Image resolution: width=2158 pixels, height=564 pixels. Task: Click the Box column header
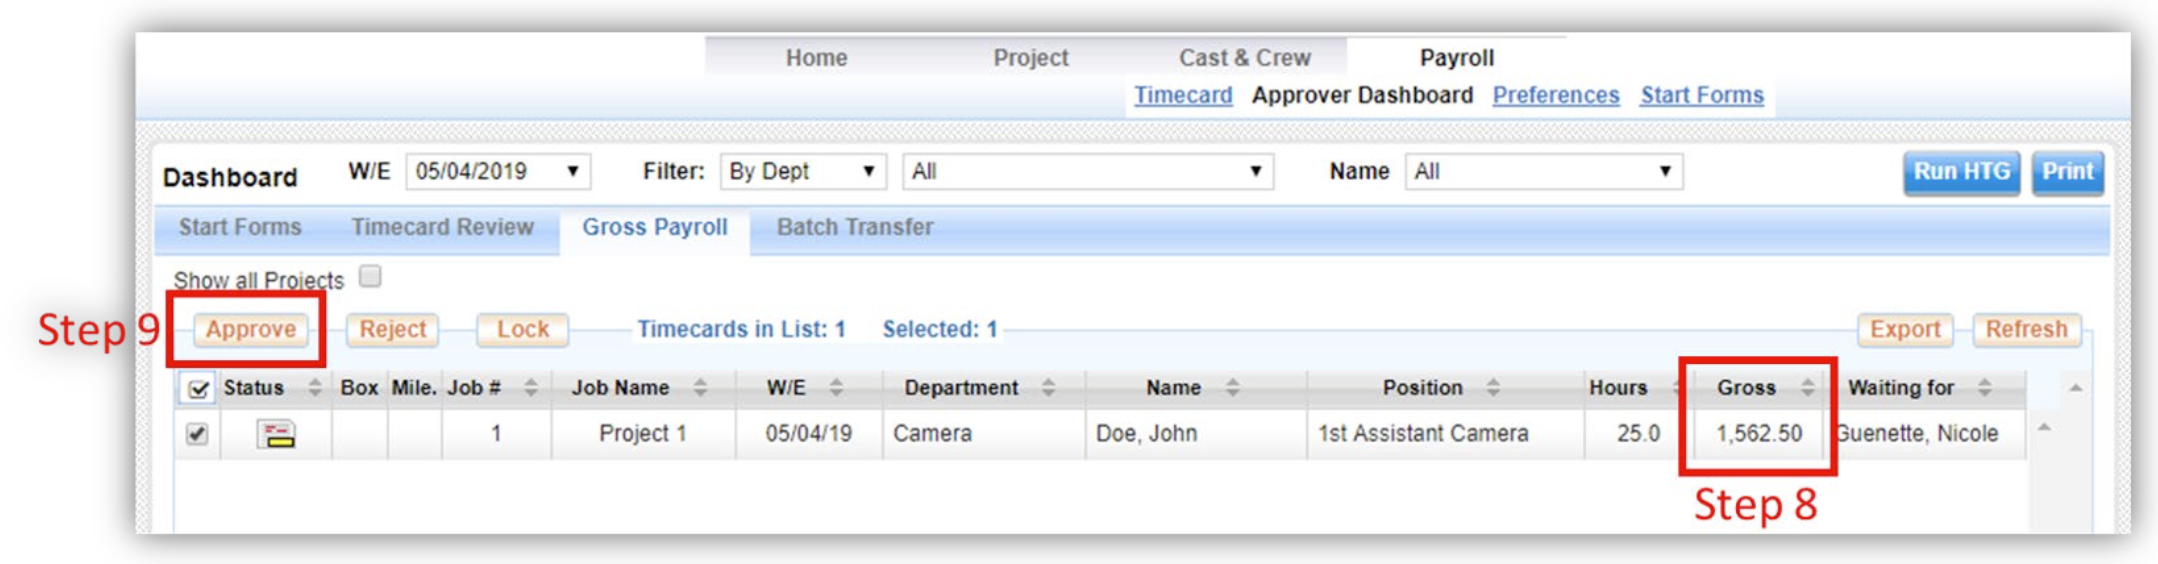pyautogui.click(x=359, y=387)
